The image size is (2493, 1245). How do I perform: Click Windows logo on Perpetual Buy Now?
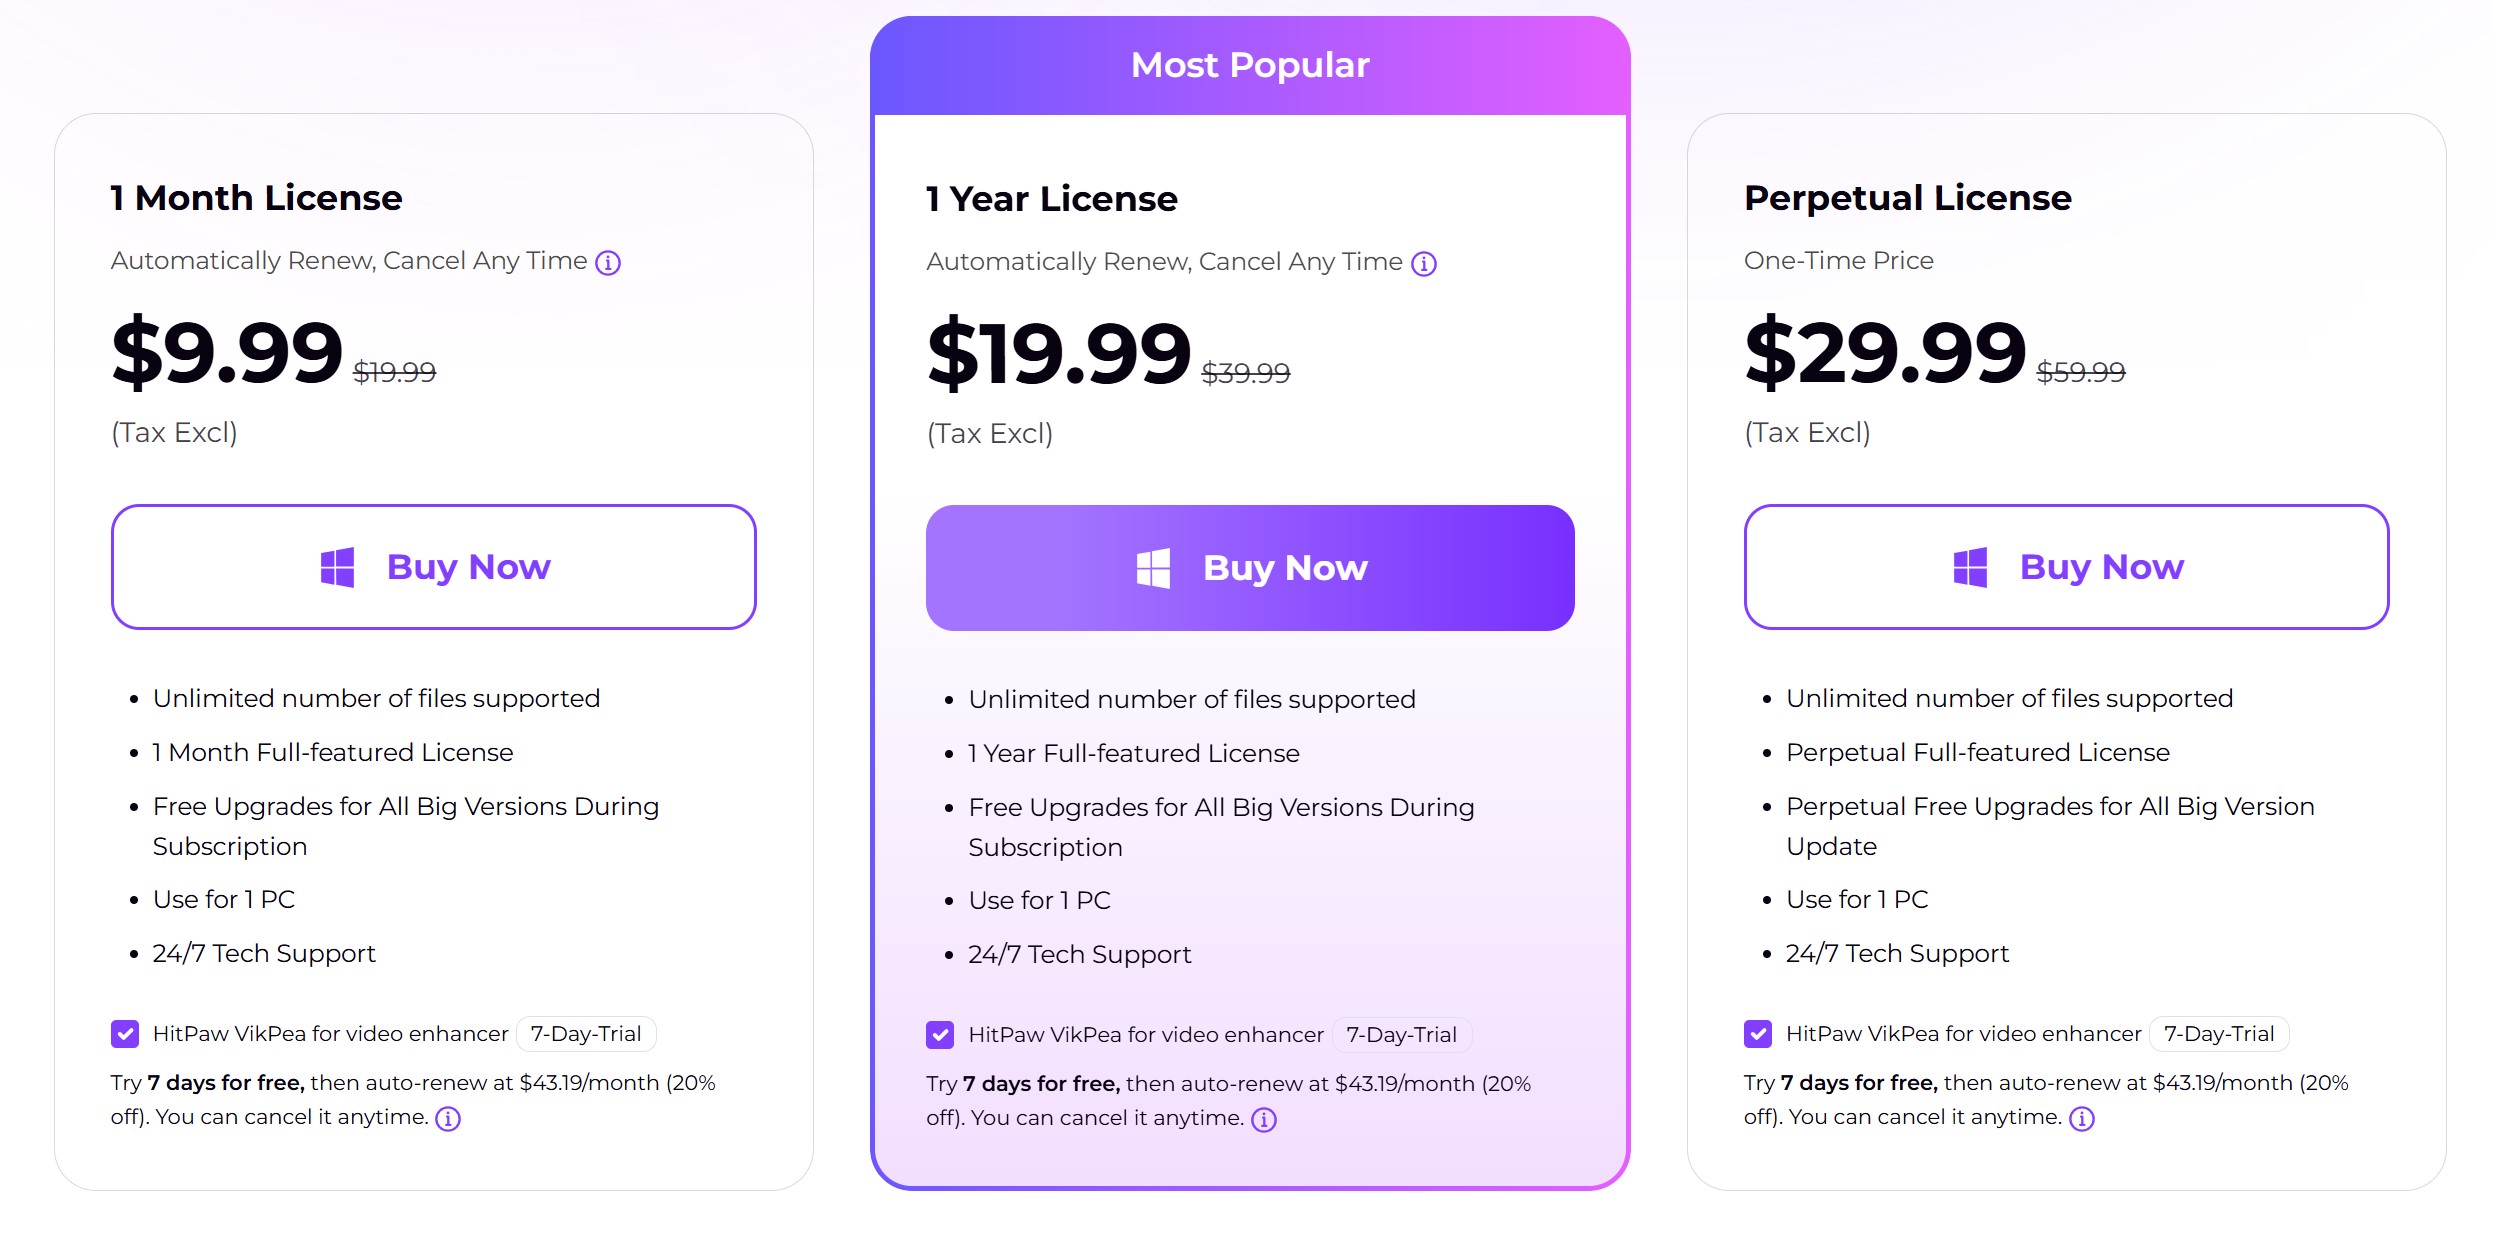point(1970,567)
